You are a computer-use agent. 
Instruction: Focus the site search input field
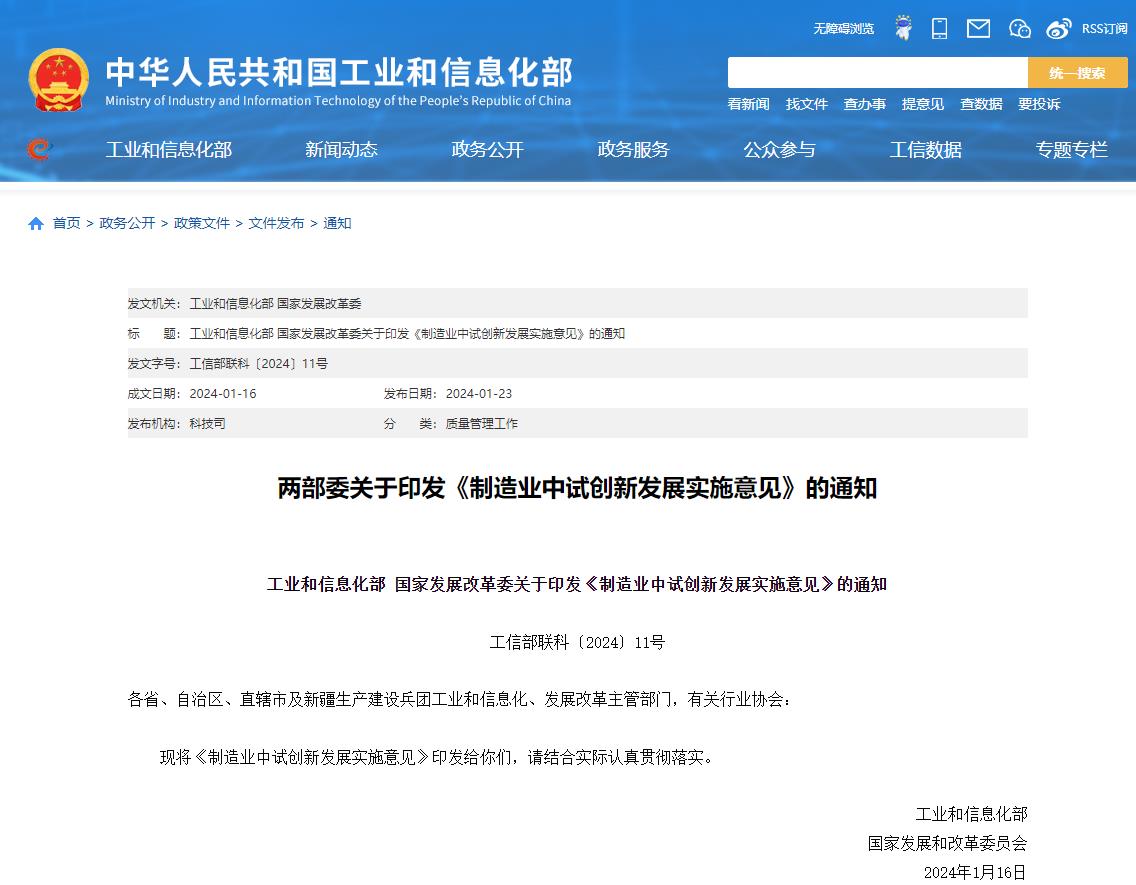pyautogui.click(x=877, y=73)
